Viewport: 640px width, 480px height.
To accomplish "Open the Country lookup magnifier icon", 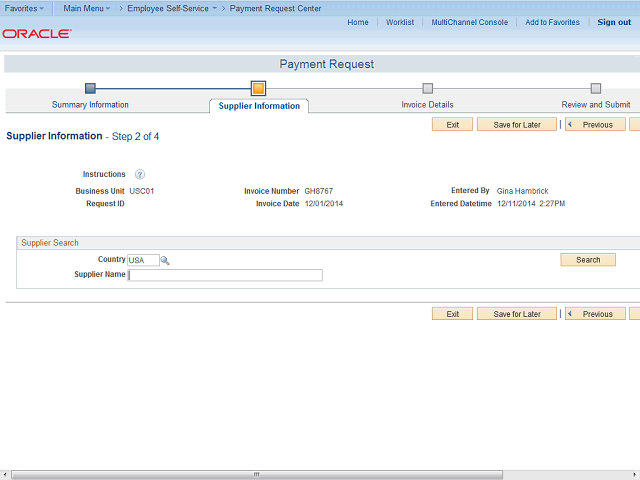I will (165, 260).
